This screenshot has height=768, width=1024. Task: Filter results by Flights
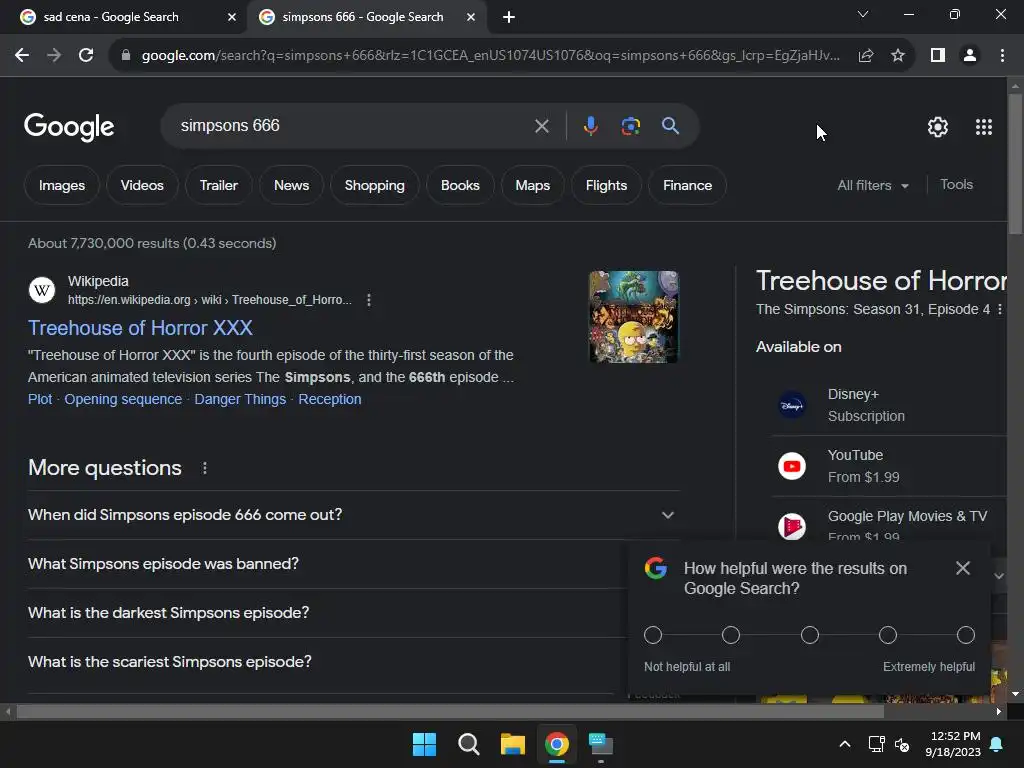606,185
